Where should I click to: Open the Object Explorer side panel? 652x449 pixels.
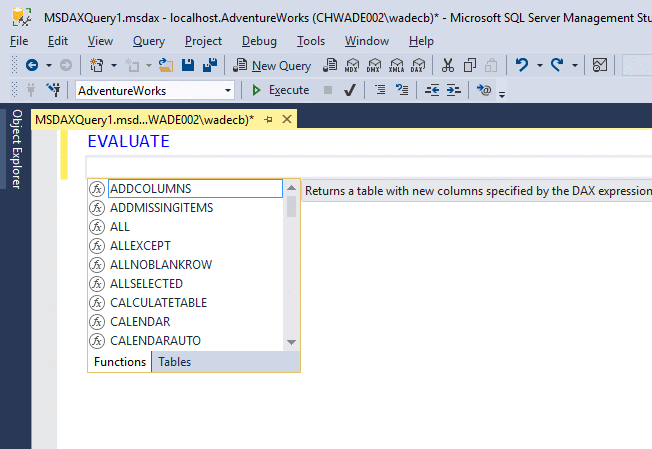click(16, 150)
